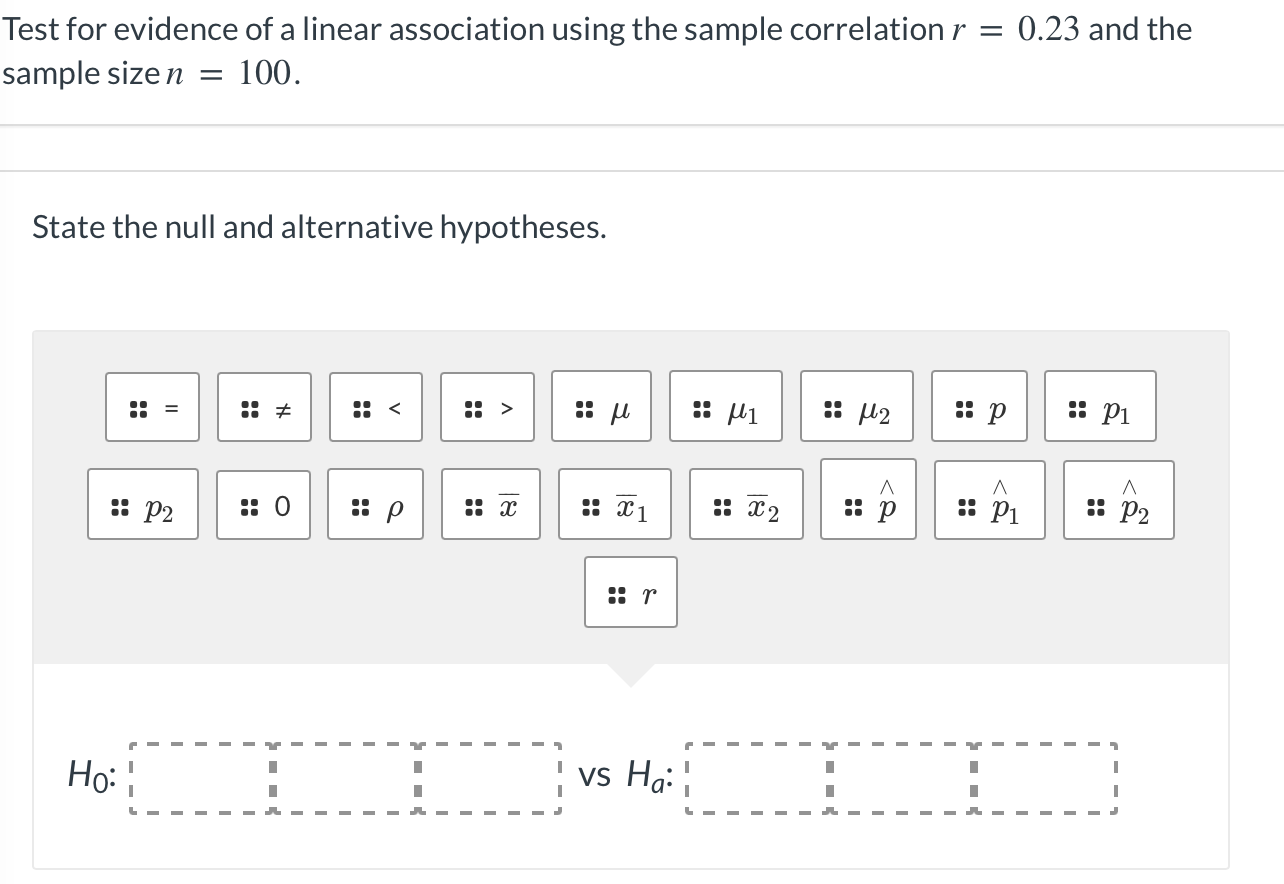Image resolution: width=1284 pixels, height=884 pixels.
Task: Select the not-equal sign tile
Action: click(x=264, y=406)
